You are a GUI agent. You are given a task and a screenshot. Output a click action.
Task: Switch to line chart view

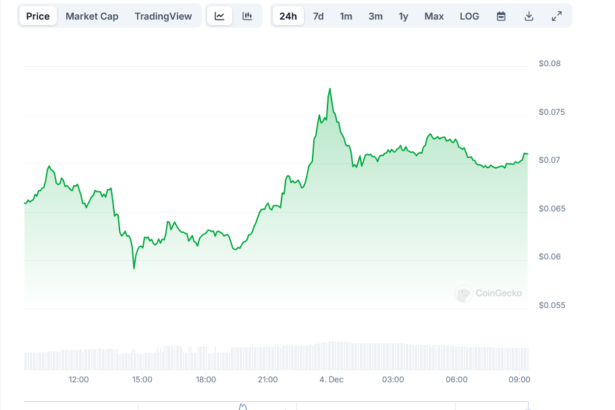click(220, 16)
